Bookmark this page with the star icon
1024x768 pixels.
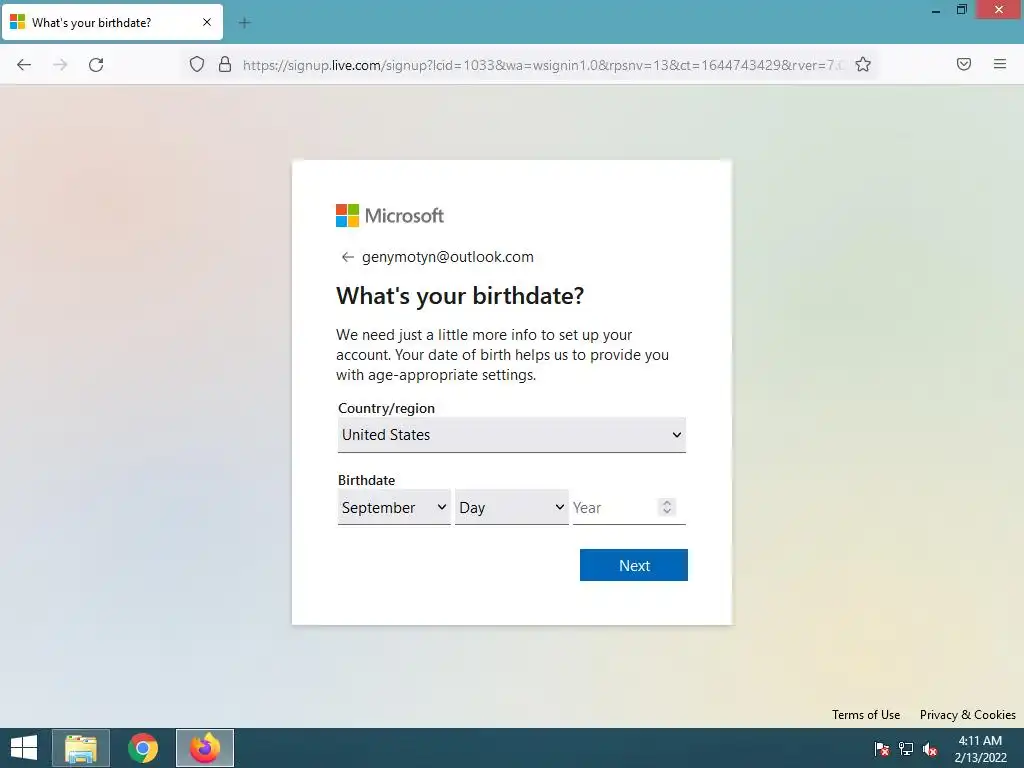[863, 64]
